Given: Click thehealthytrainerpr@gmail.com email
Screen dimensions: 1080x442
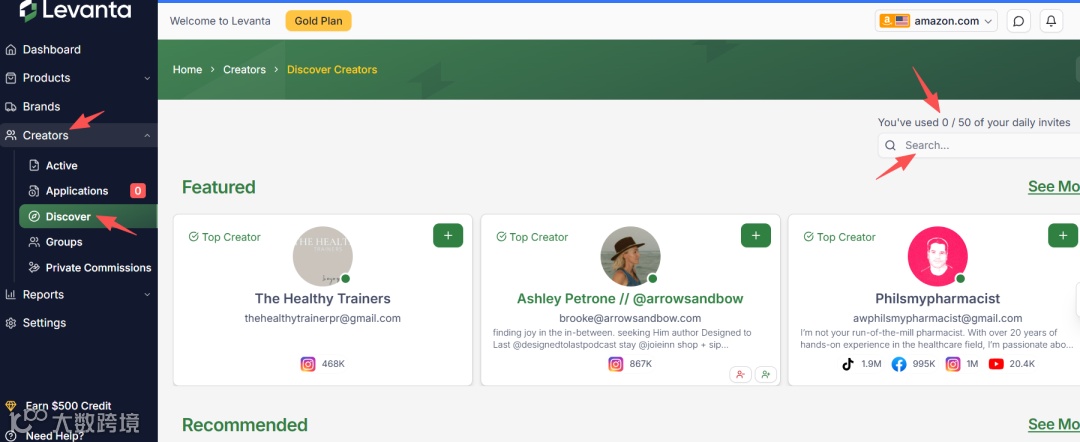Looking at the screenshot, I should pyautogui.click(x=322, y=318).
